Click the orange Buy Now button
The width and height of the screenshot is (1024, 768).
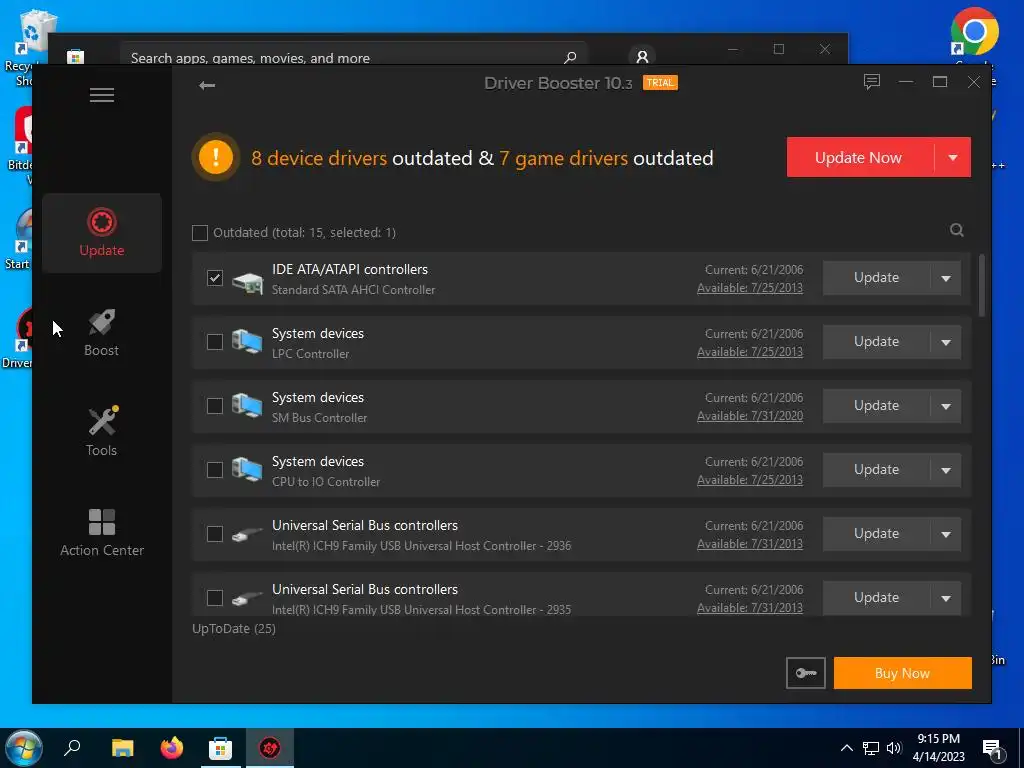coord(903,673)
